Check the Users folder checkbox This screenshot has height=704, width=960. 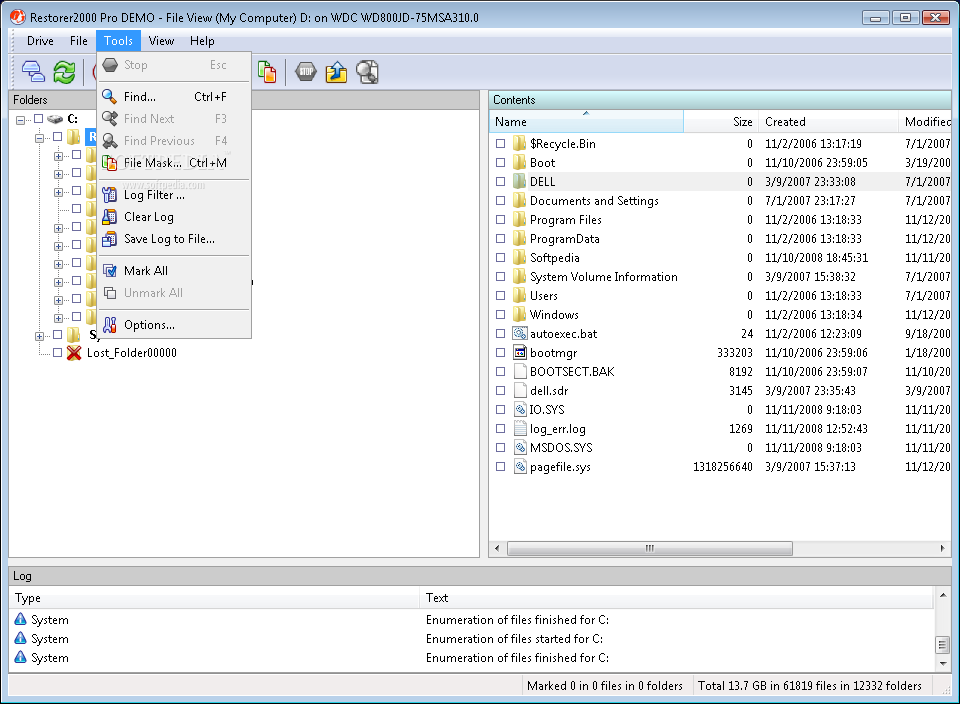[x=501, y=296]
